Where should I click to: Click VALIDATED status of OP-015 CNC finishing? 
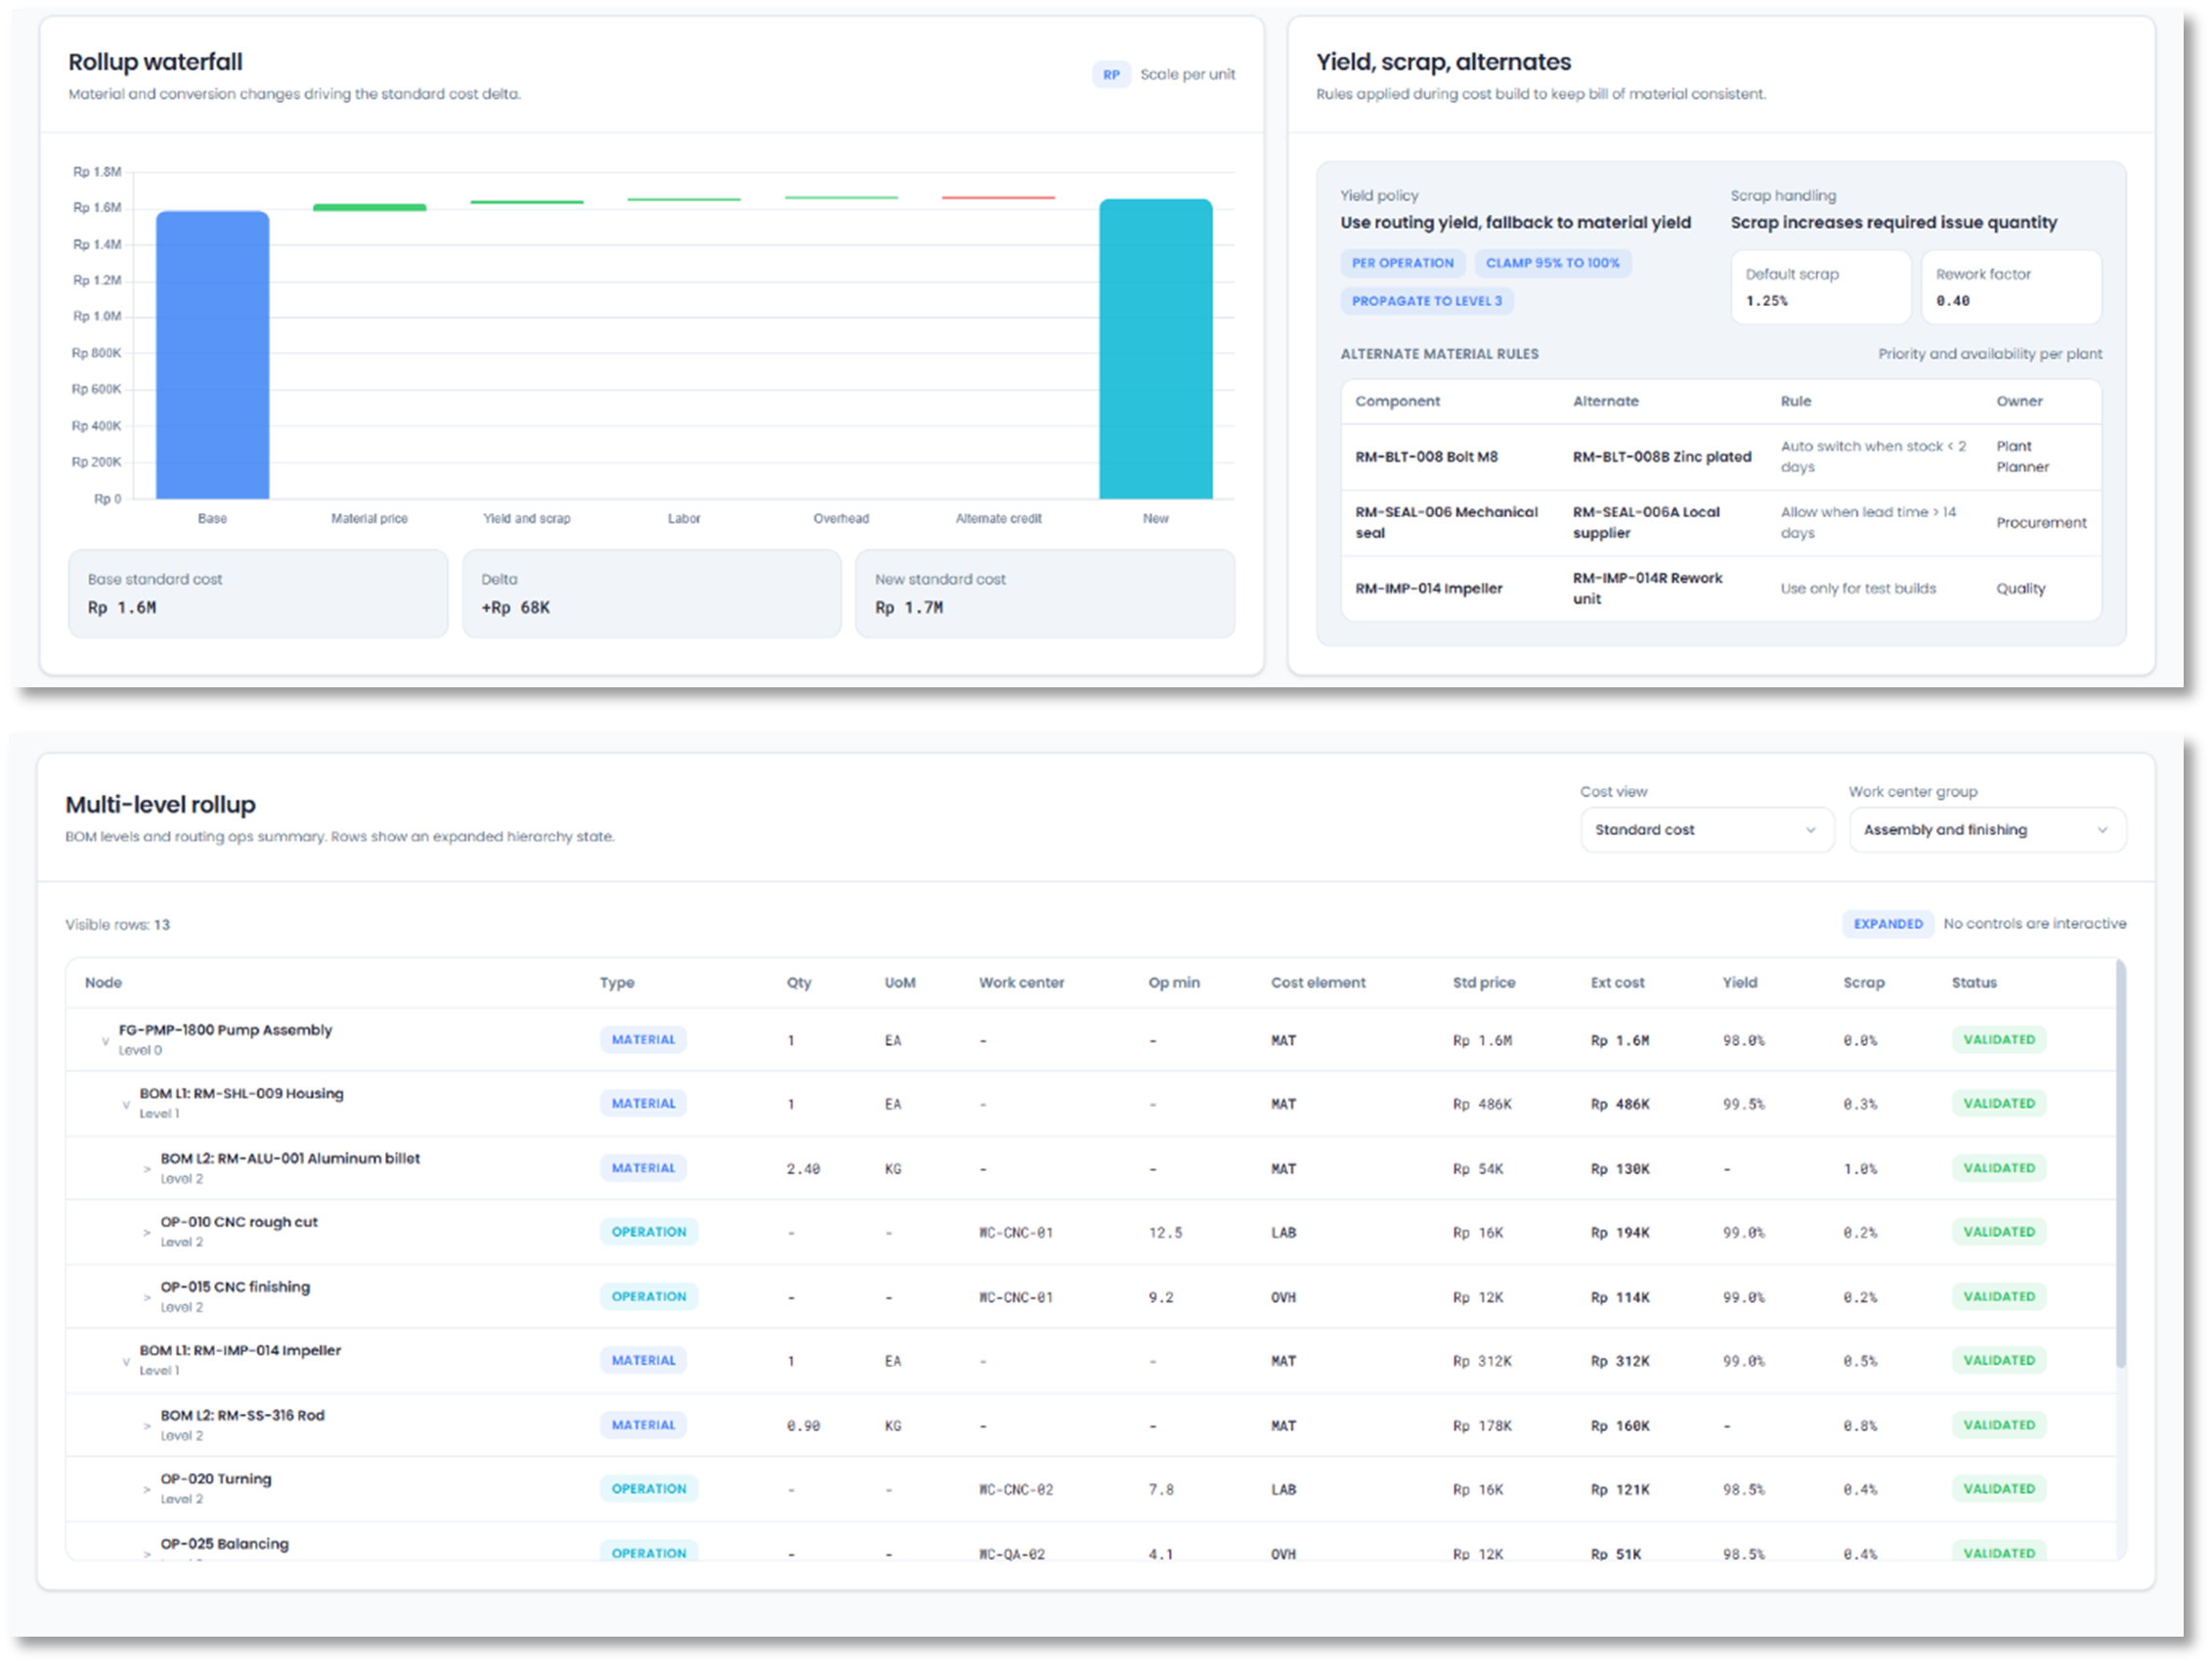pyautogui.click(x=1998, y=1297)
